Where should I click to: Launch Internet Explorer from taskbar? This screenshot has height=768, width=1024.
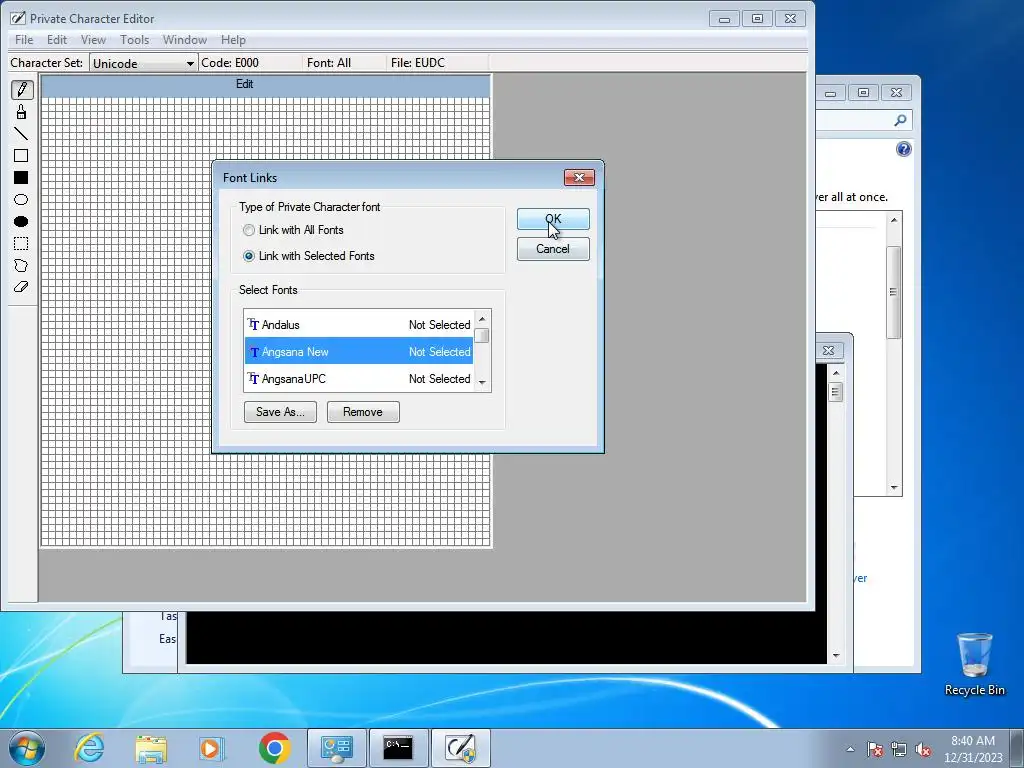(x=89, y=748)
